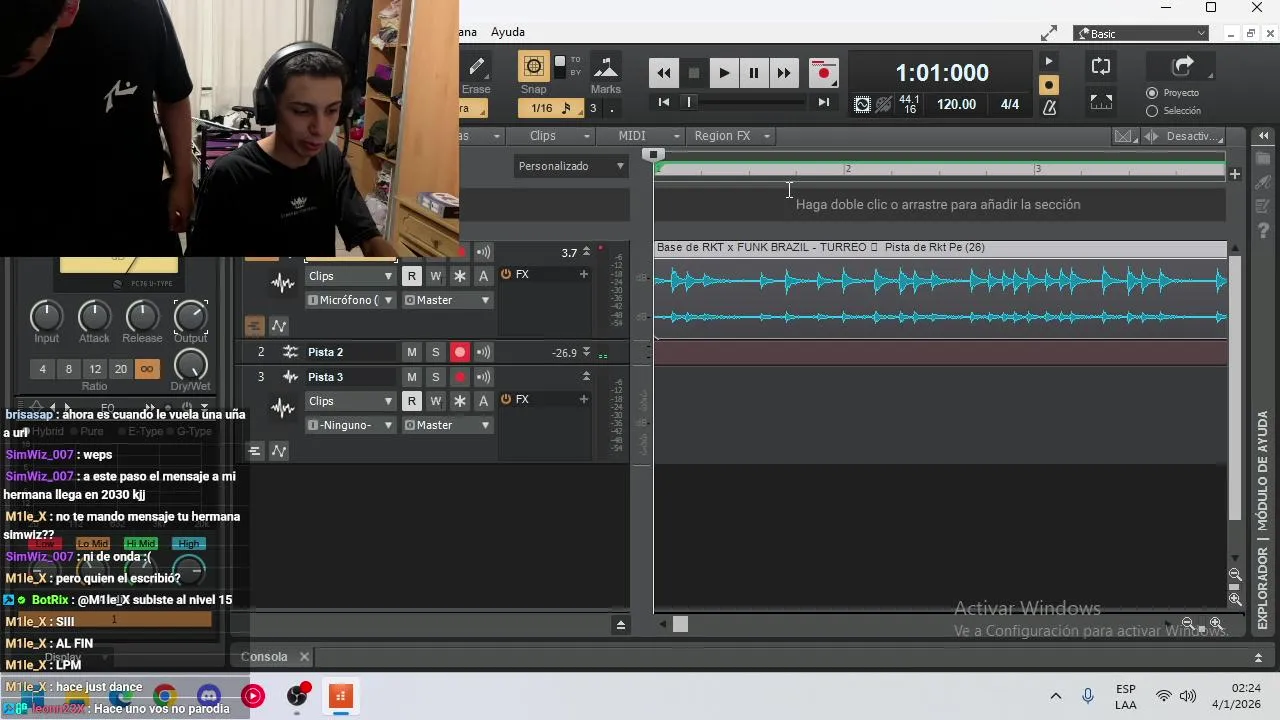The width and height of the screenshot is (1280, 720).
Task: Open the Ayuda menu
Action: point(508,32)
